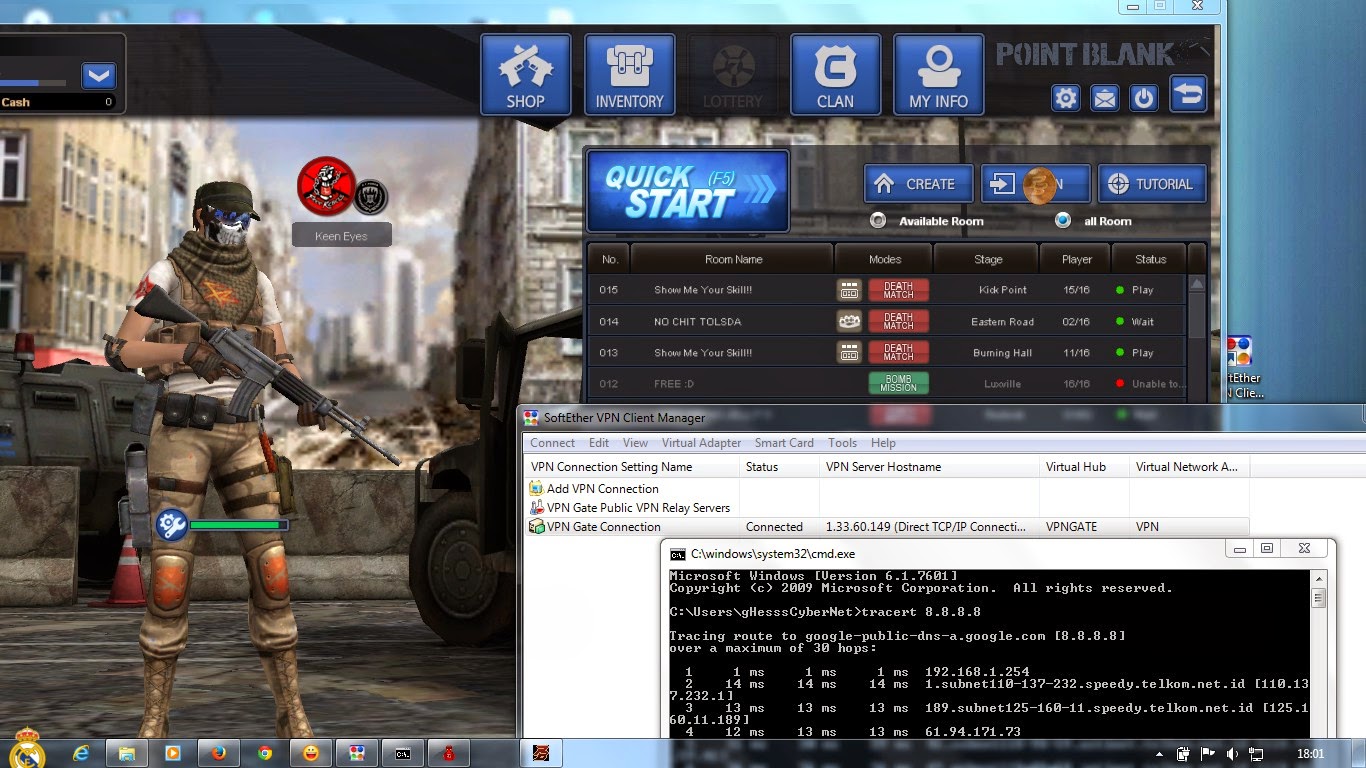Select room 014 NO CHIT TOLSDA

886,322
